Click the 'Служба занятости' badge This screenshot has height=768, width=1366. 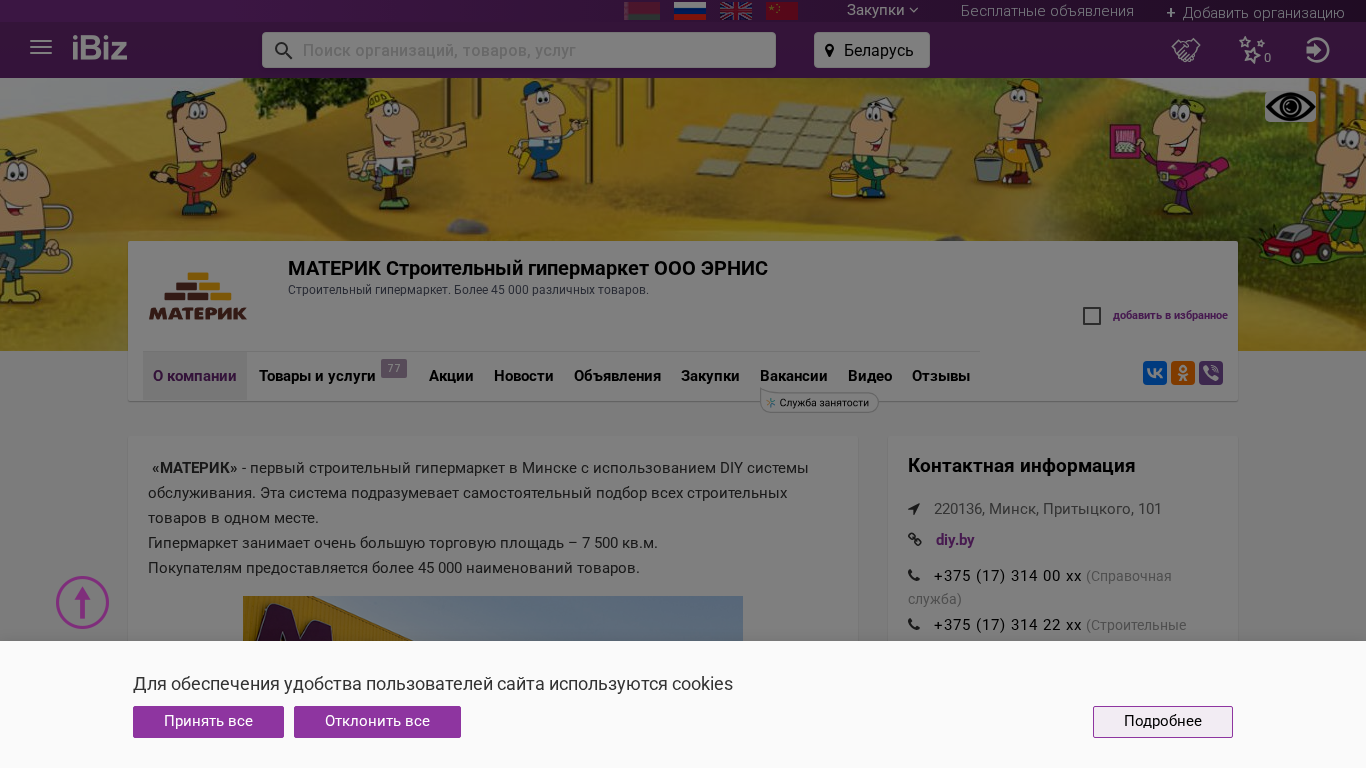(x=820, y=402)
